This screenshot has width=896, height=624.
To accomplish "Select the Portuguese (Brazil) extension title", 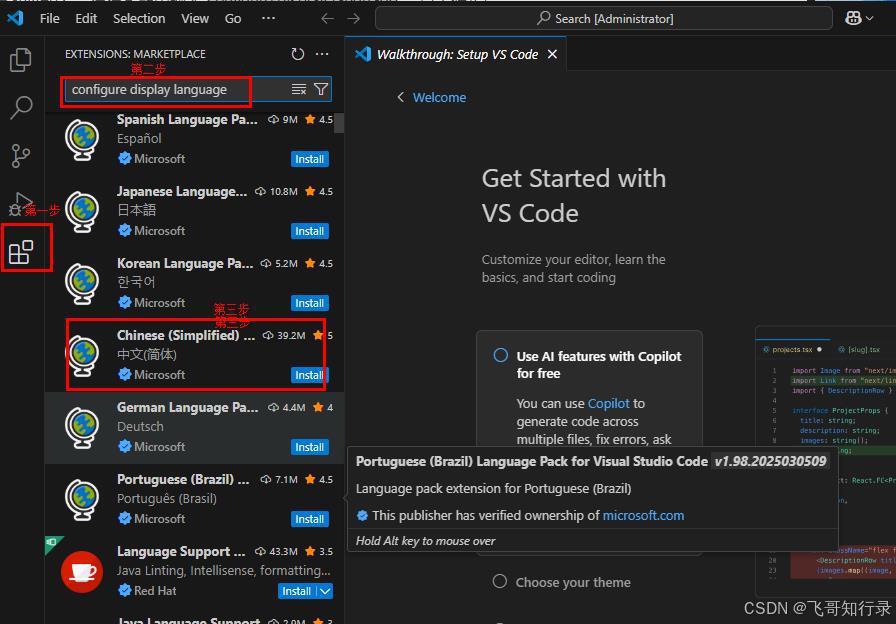I will click(183, 479).
